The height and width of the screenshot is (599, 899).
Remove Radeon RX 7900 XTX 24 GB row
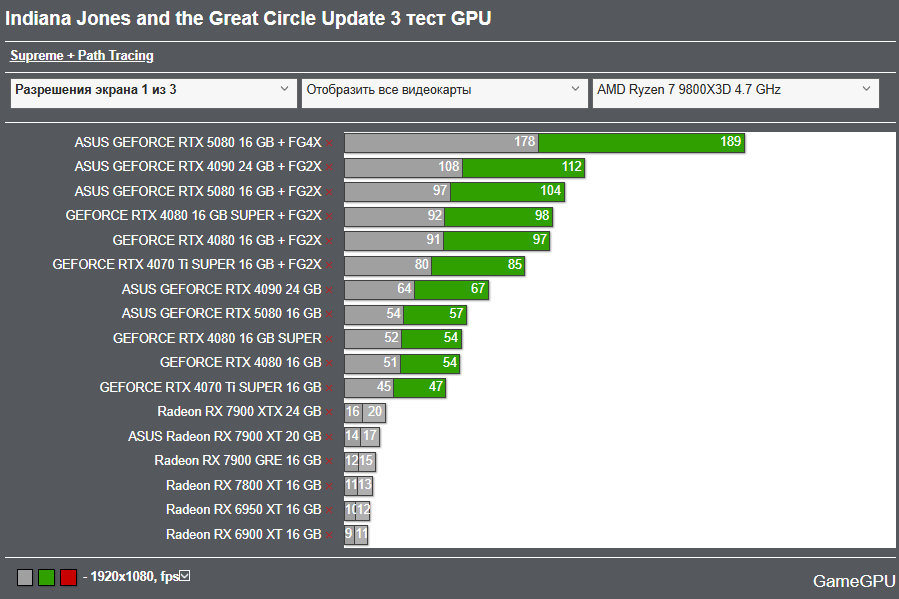pyautogui.click(x=329, y=413)
